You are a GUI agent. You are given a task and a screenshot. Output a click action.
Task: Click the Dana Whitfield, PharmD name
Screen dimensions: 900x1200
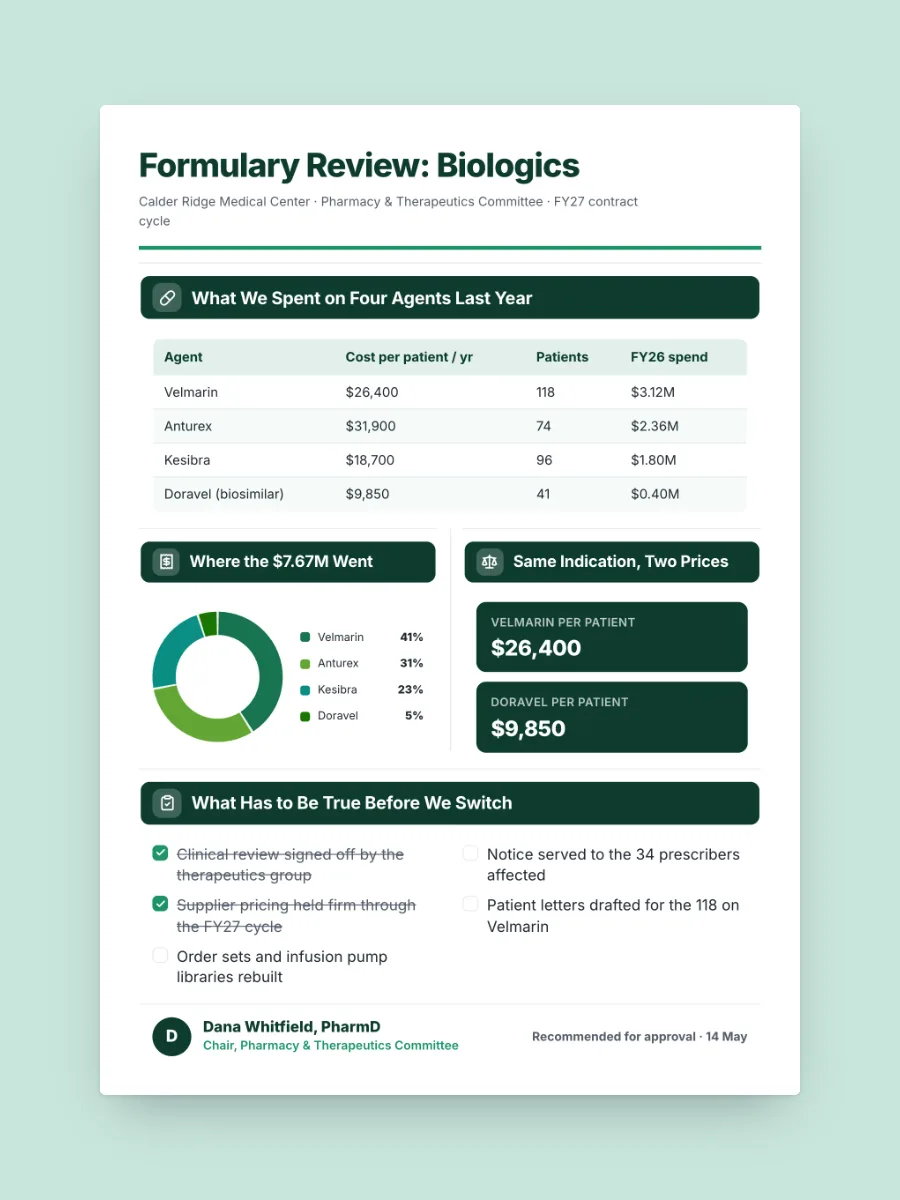292,1027
